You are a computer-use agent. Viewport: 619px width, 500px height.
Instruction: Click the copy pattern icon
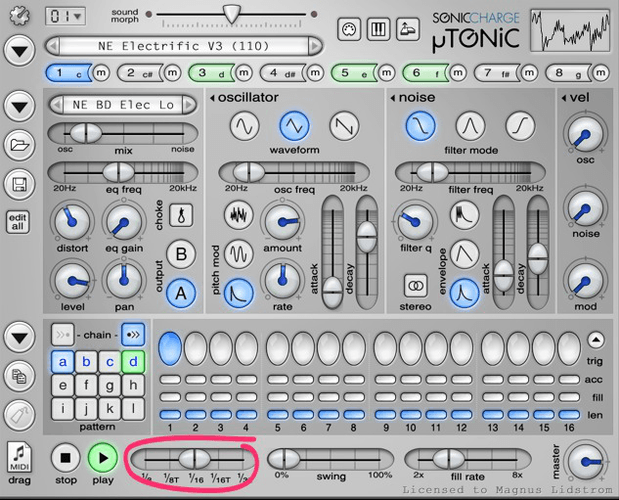click(19, 376)
